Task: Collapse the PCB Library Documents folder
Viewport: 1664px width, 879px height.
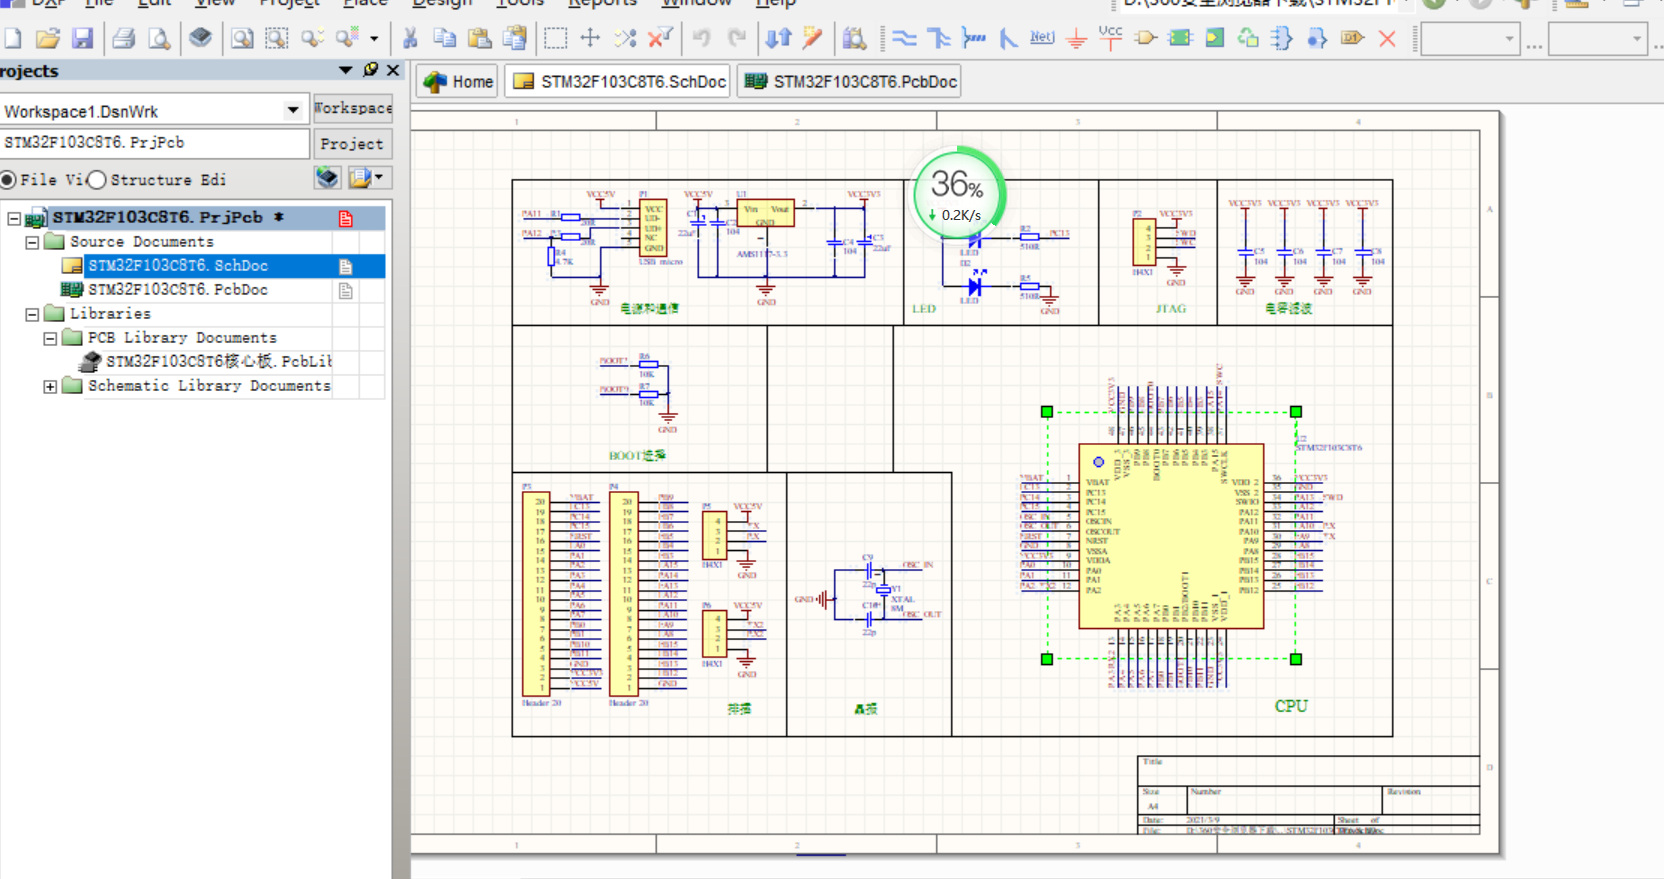Action: pos(50,338)
